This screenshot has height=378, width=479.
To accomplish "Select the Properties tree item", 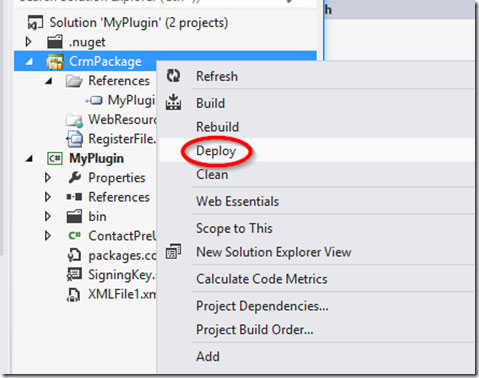I will (117, 178).
